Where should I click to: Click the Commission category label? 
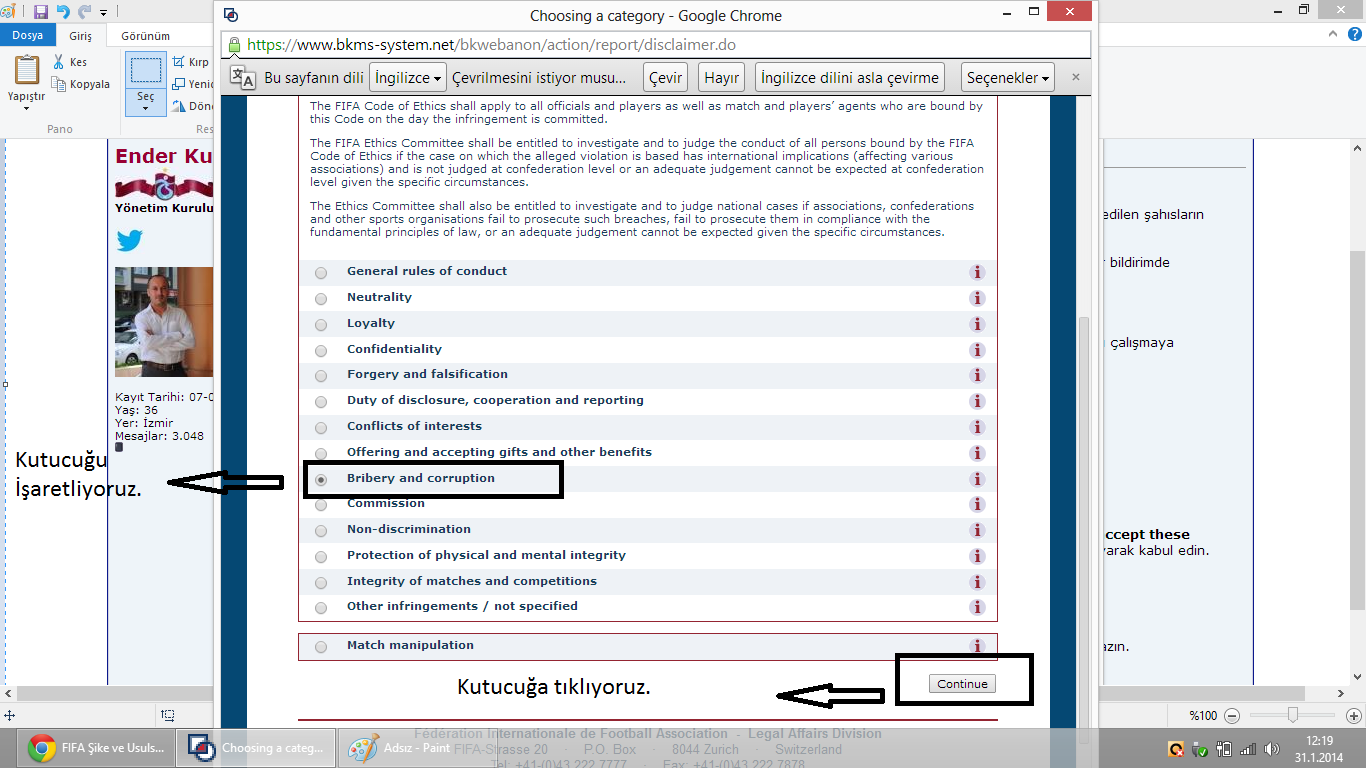pos(386,504)
